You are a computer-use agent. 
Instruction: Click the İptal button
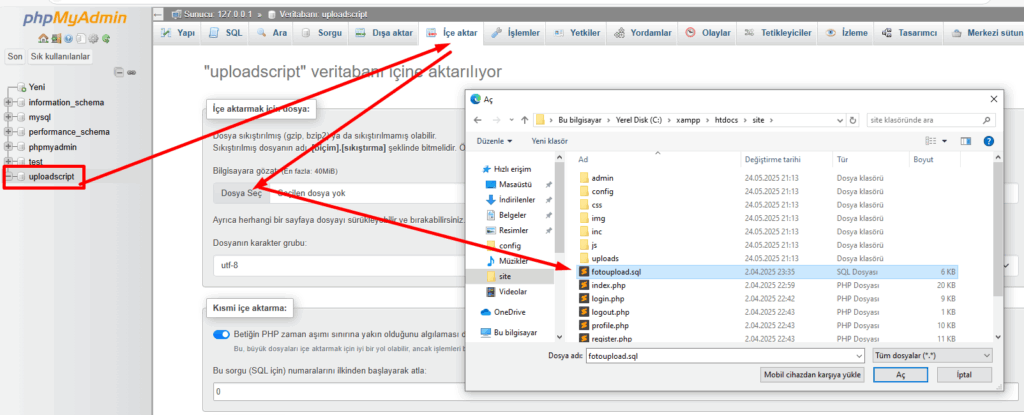pos(964,375)
